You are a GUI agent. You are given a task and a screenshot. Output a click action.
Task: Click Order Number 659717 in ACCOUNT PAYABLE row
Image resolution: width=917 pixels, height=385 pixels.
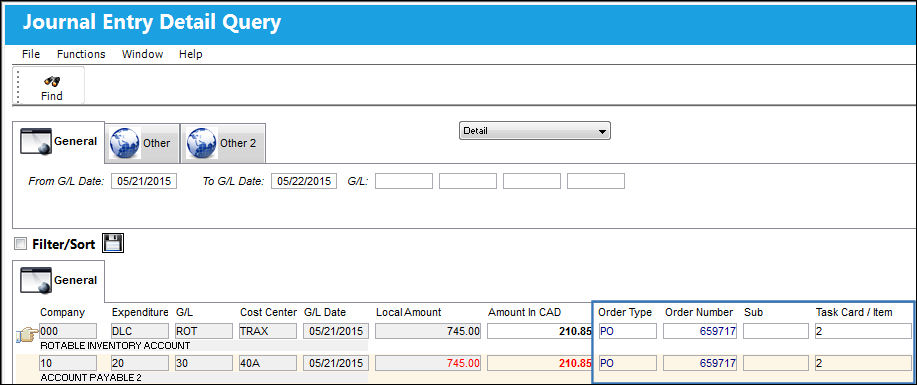coord(701,363)
